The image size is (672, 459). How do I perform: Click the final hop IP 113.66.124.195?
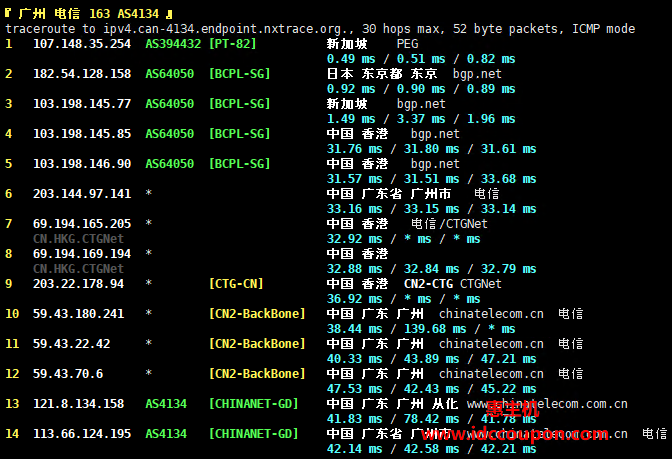[x=82, y=434]
